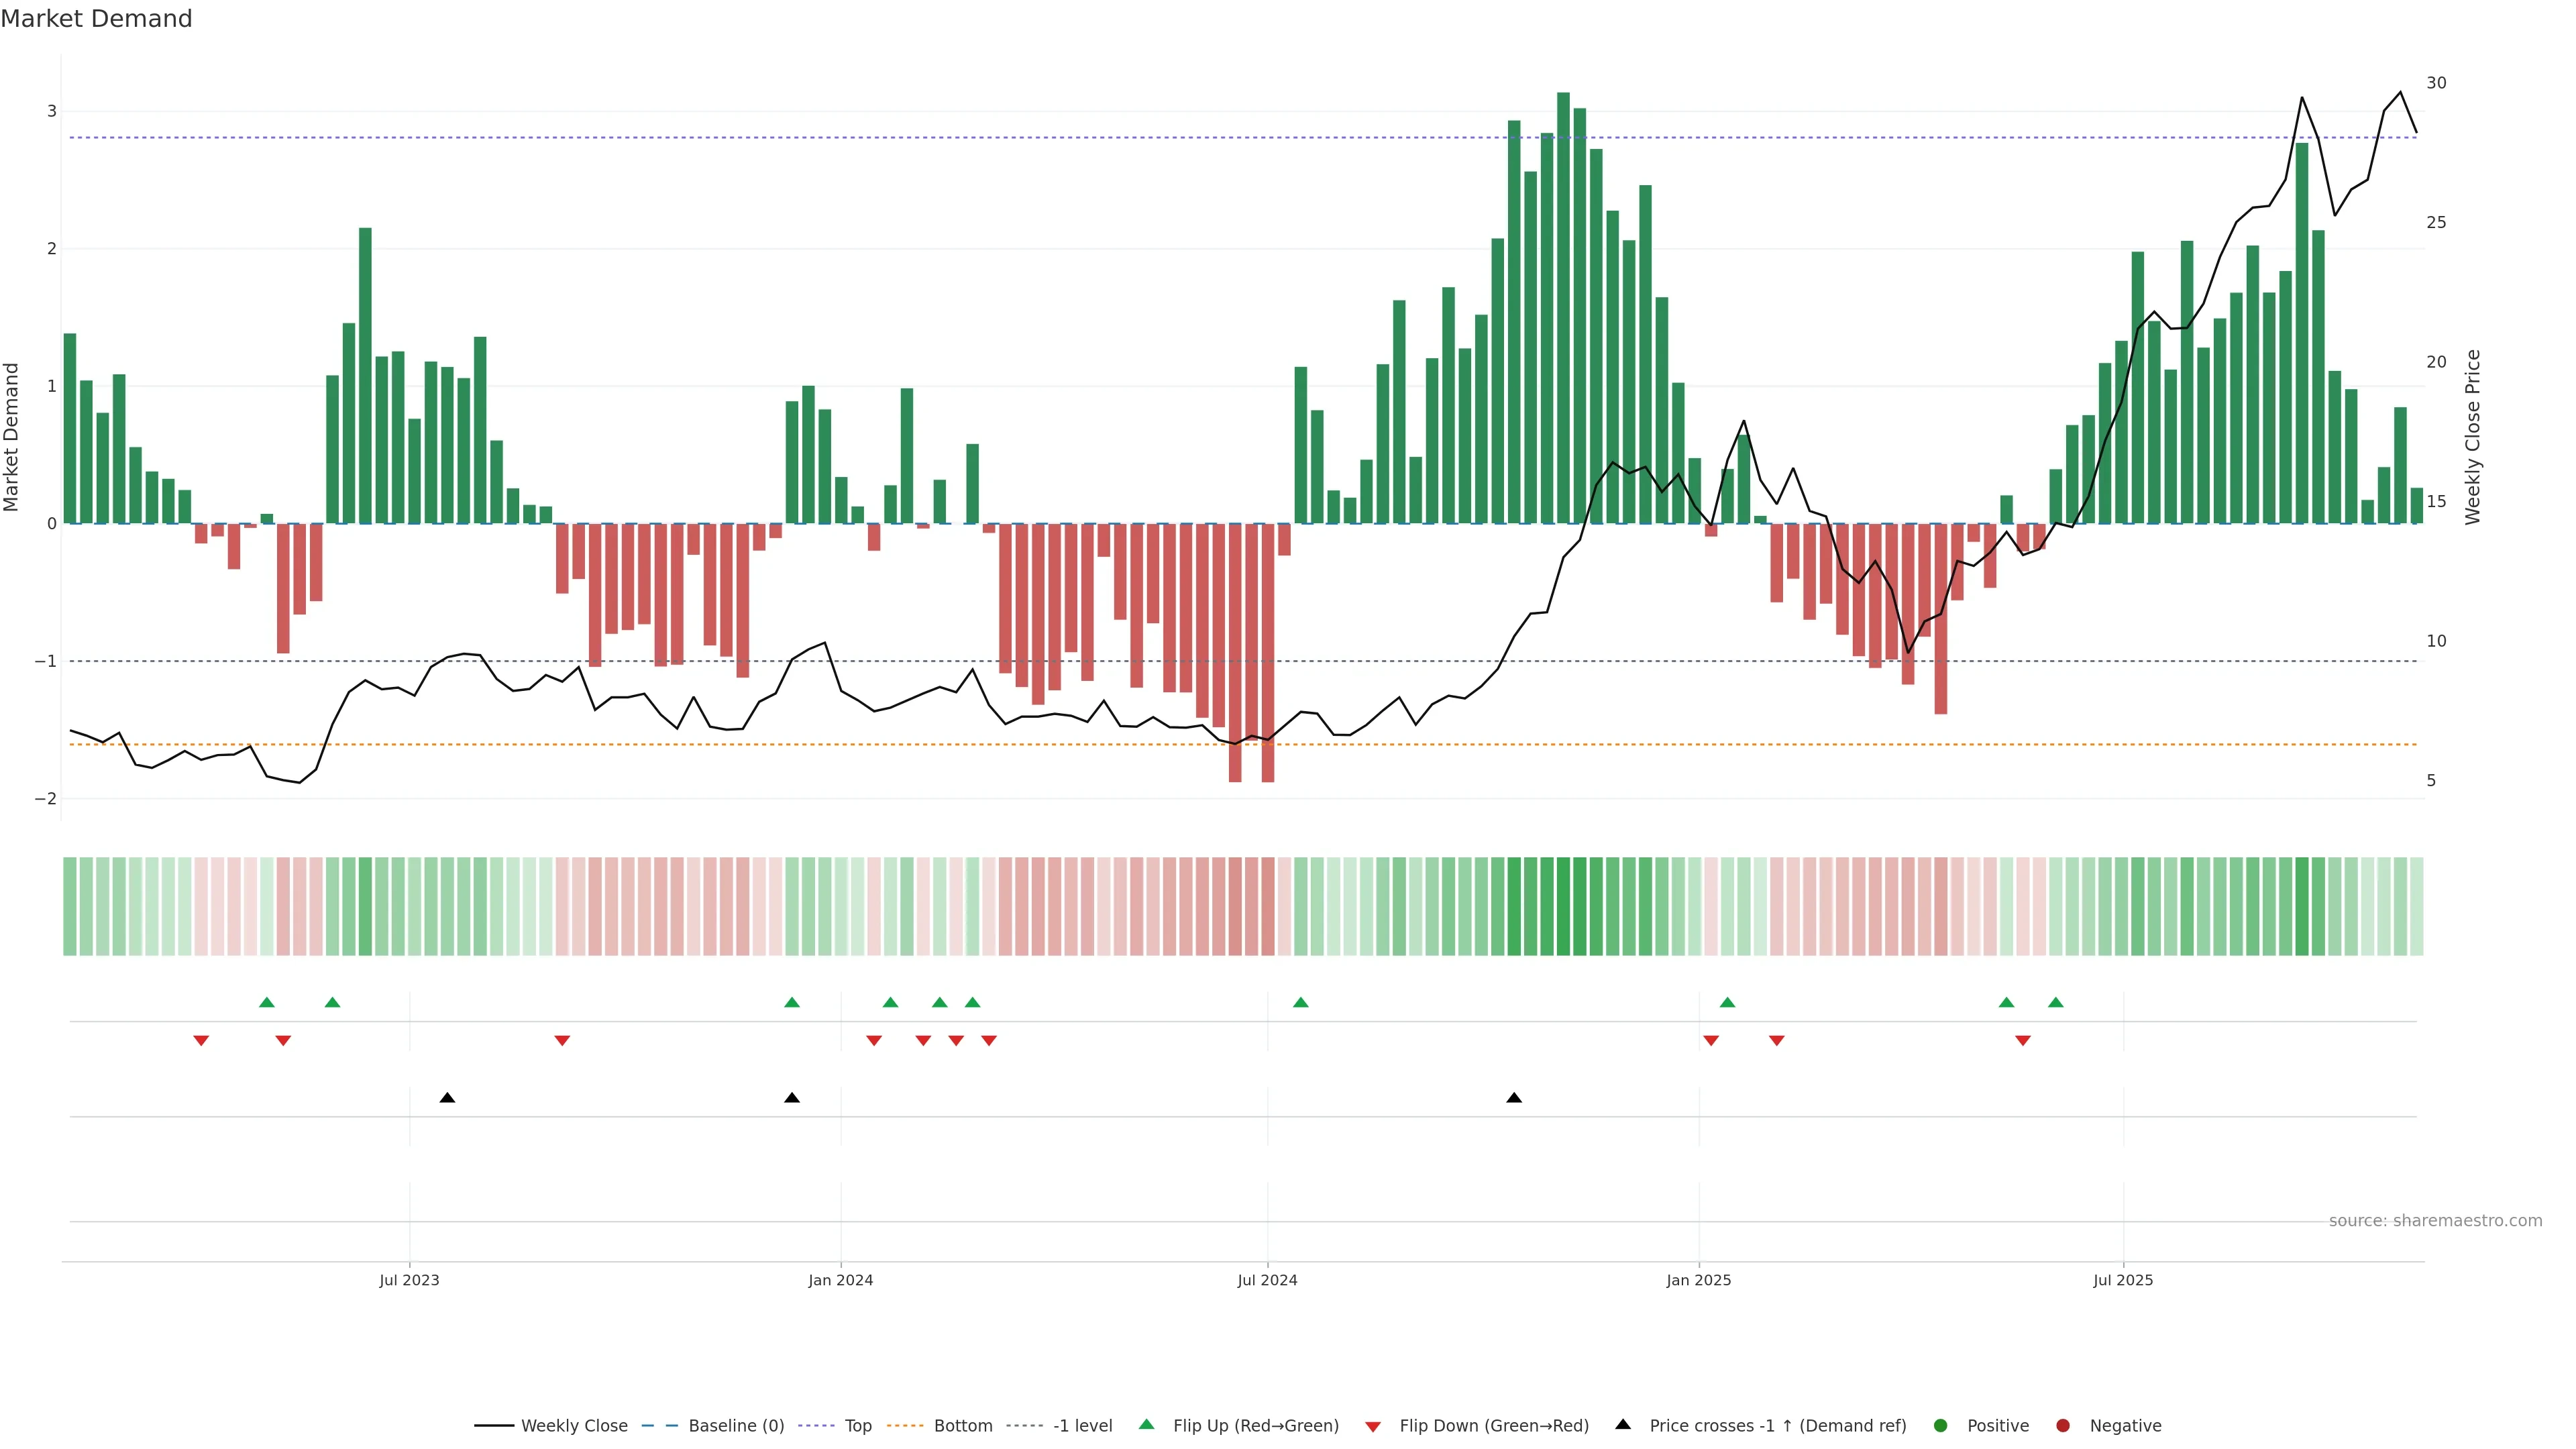2576x1449 pixels.
Task: Click Flip Up green triangle legend icon
Action: (x=1147, y=1425)
